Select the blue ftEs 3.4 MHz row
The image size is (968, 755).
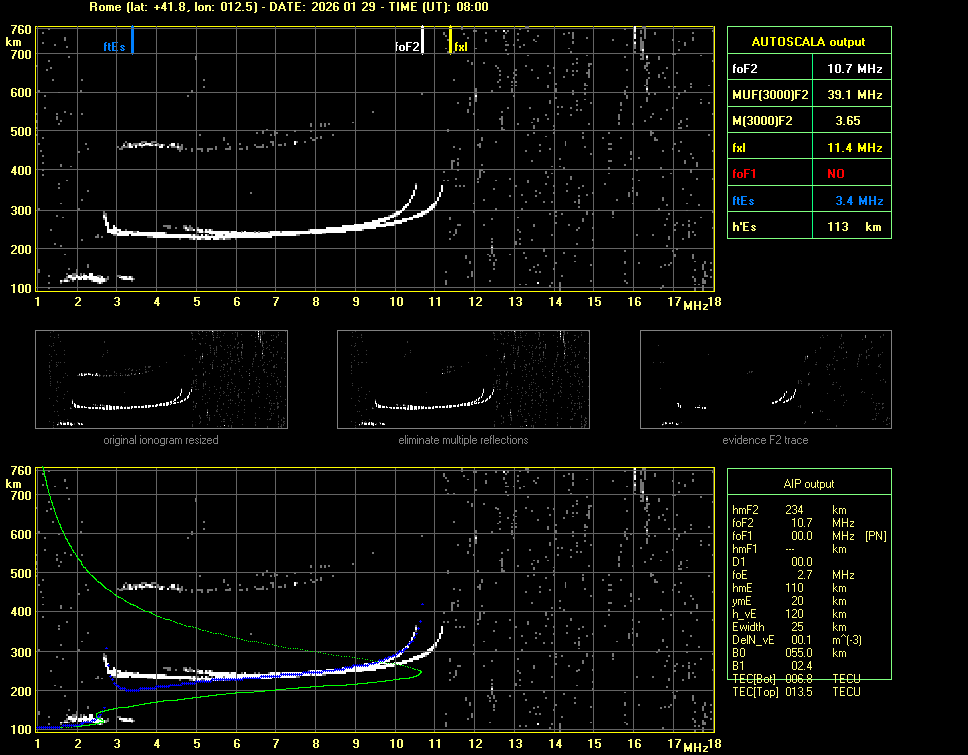click(808, 201)
